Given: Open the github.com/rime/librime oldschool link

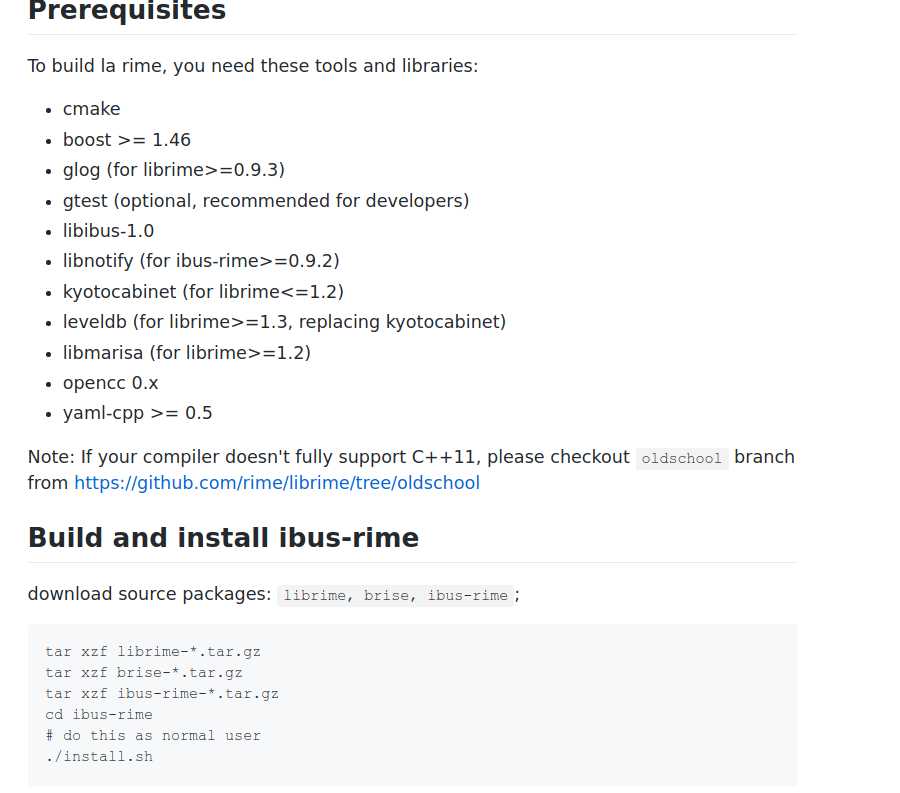Looking at the screenshot, I should pos(277,483).
